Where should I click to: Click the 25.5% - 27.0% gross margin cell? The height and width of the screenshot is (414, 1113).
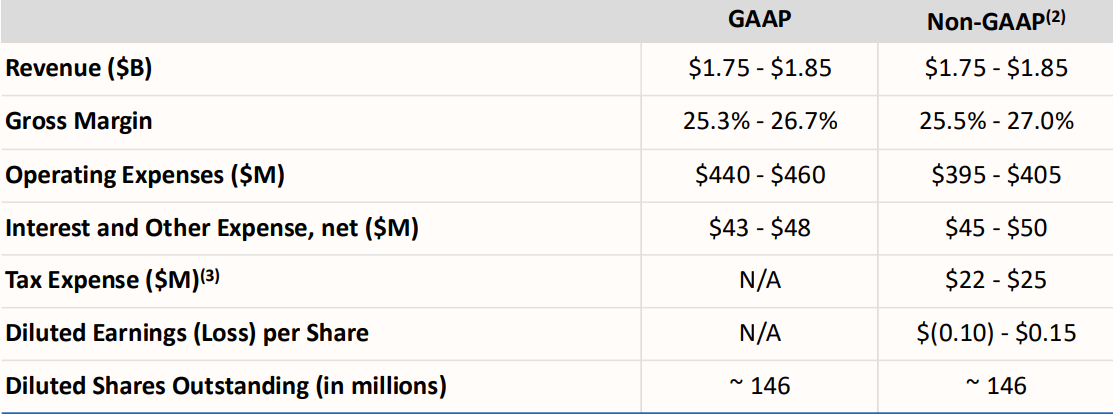996,122
